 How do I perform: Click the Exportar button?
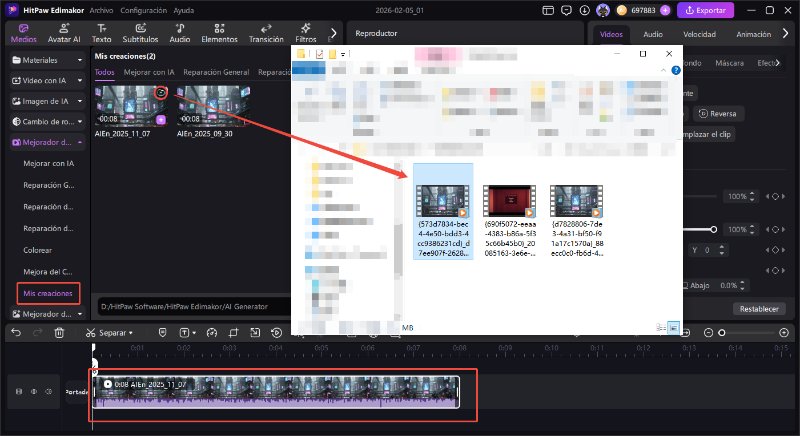(705, 10)
